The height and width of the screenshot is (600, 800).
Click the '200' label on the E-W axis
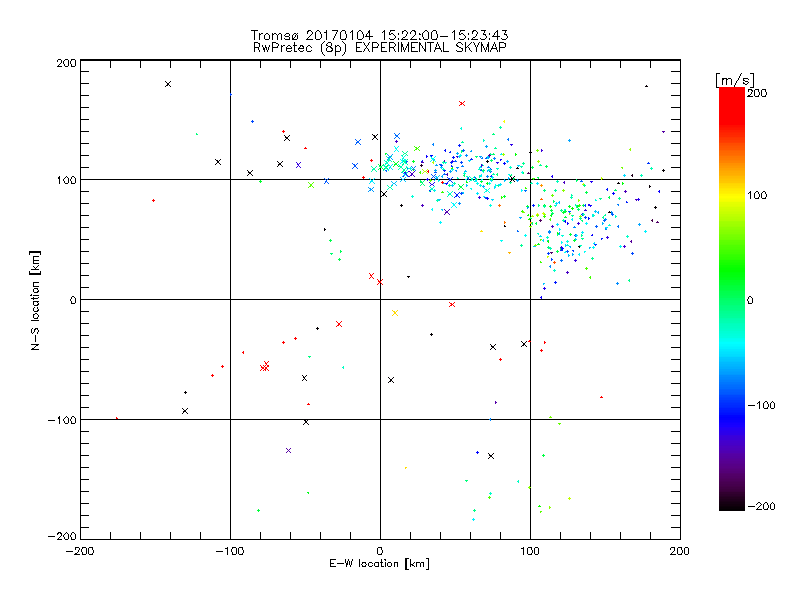680,551
